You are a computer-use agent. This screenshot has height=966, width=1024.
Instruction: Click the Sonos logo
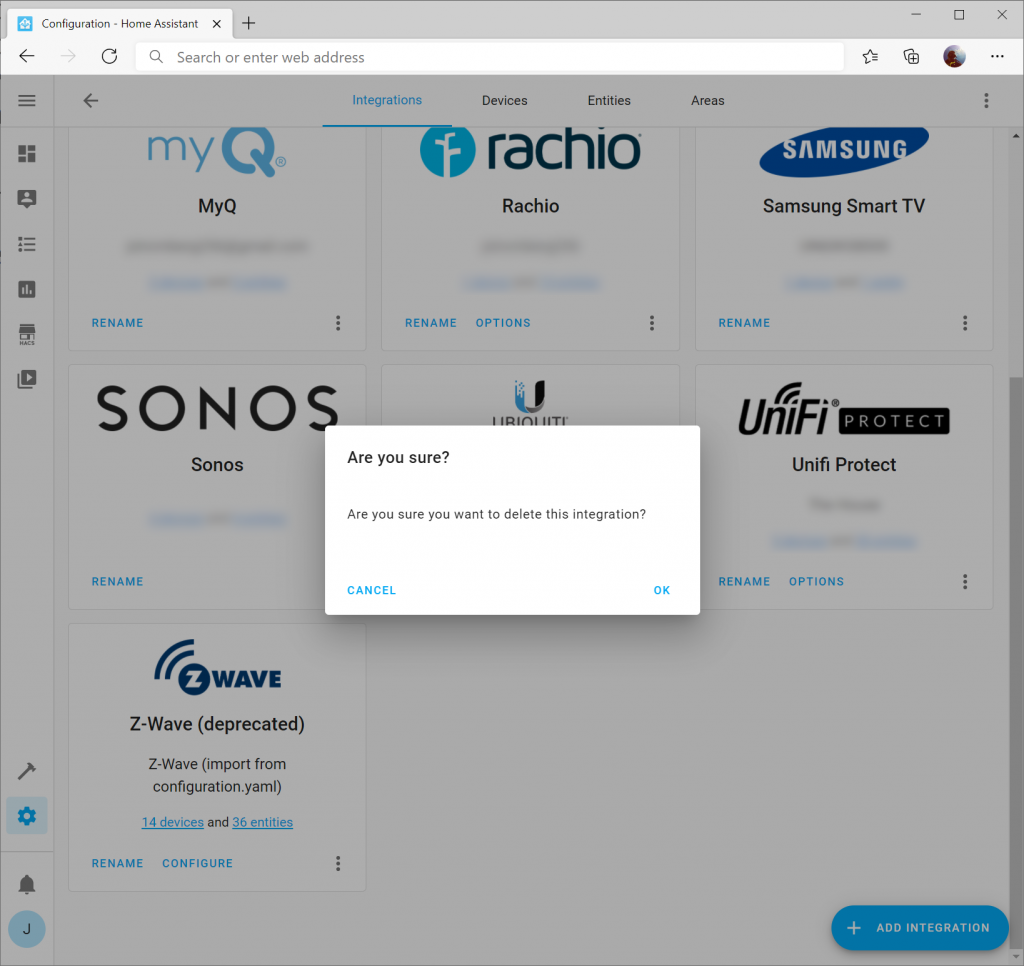[x=217, y=408]
